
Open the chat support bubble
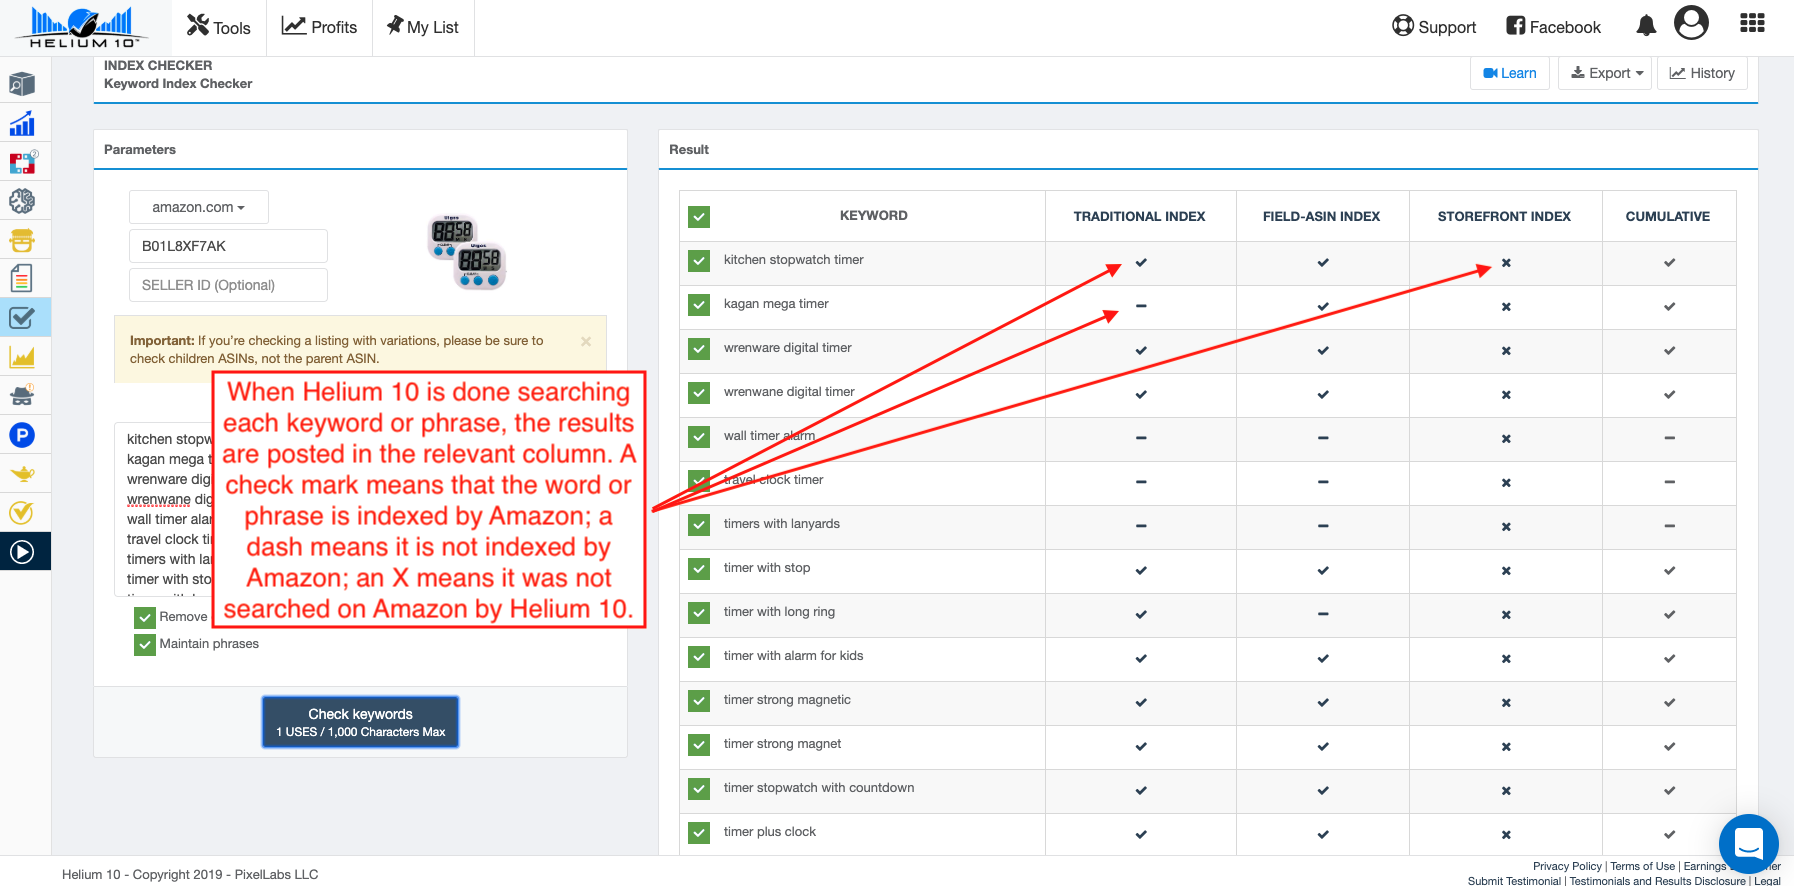(x=1748, y=843)
